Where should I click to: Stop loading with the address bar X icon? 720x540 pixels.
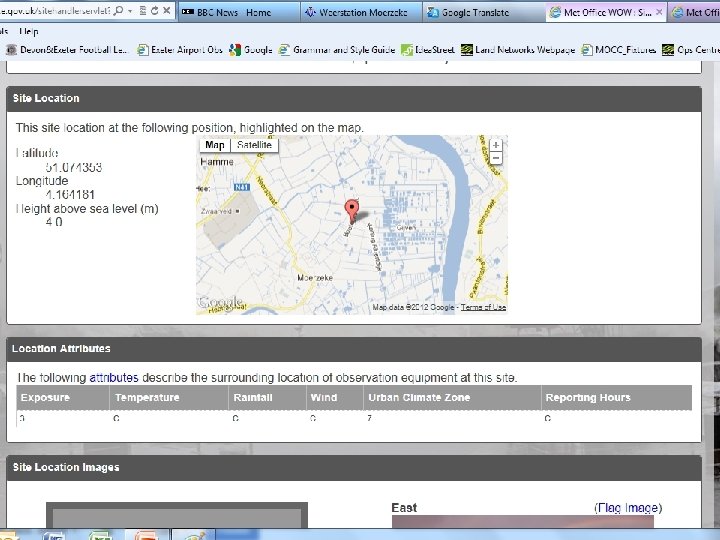click(x=166, y=11)
